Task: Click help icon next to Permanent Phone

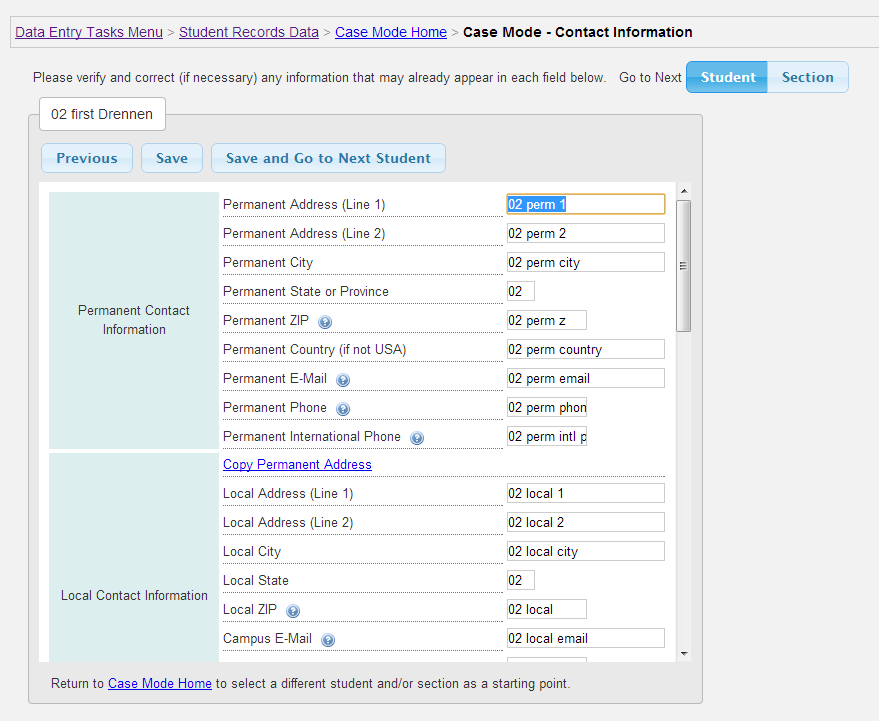Action: [x=343, y=409]
